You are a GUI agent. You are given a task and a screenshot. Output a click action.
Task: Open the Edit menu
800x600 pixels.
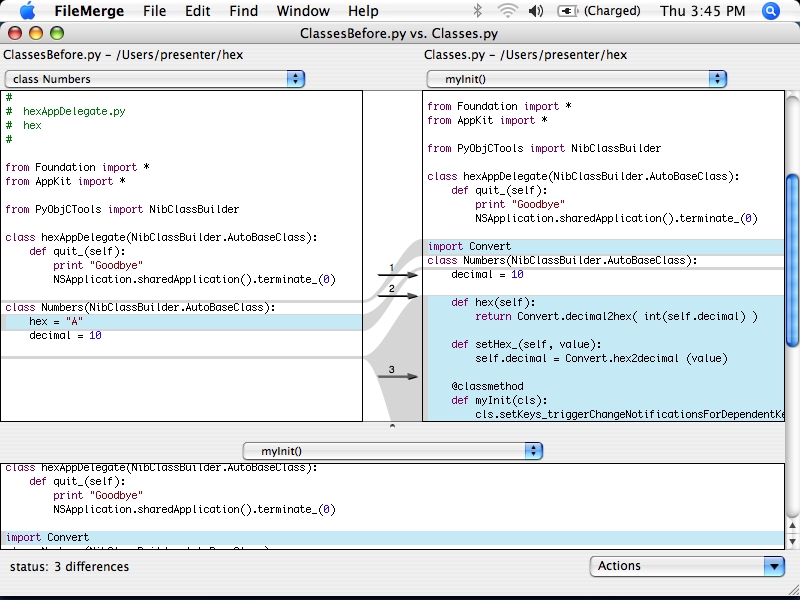point(197,11)
